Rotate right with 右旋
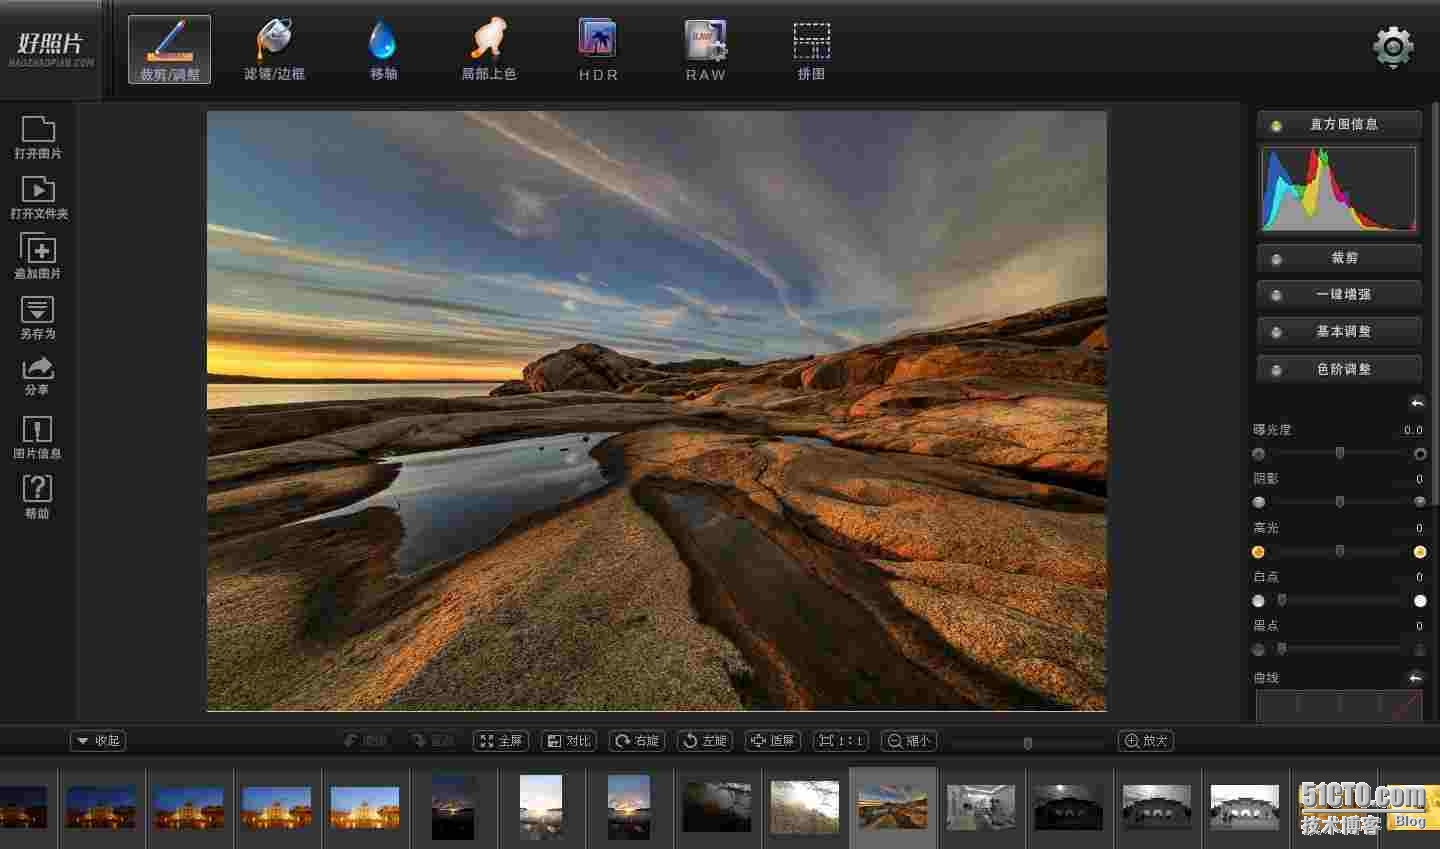This screenshot has height=849, width=1440. click(637, 741)
